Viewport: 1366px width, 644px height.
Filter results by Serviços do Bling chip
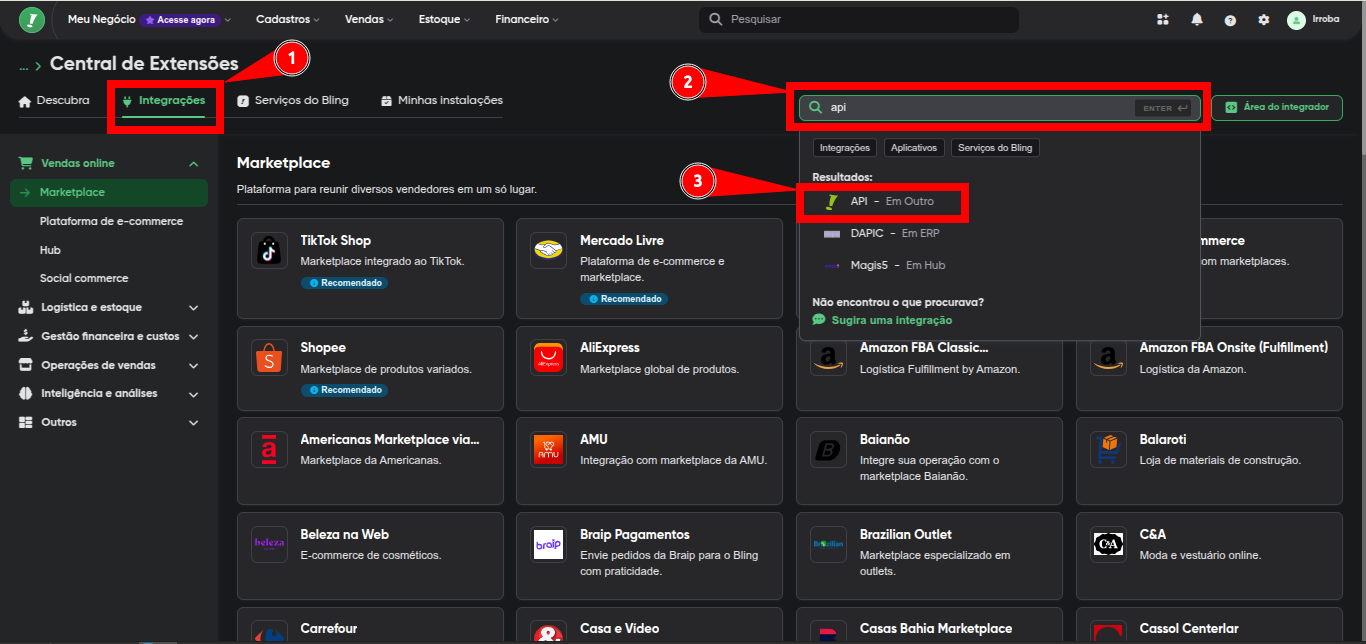[995, 147]
